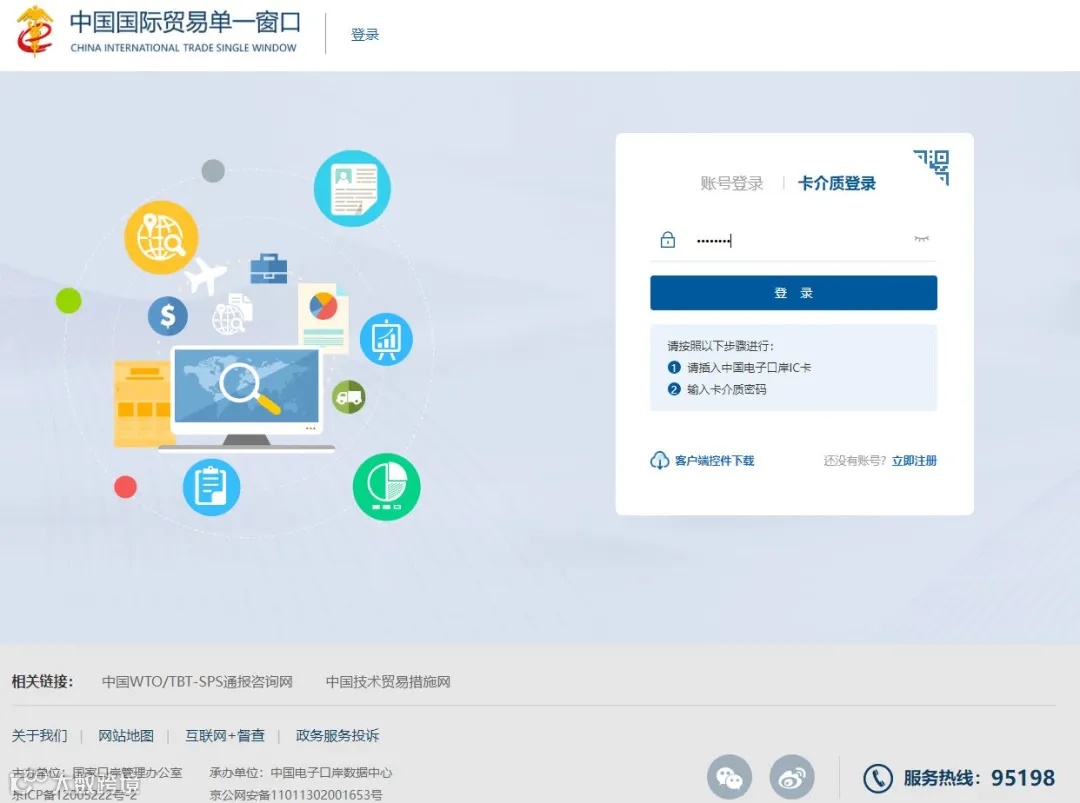Toggle password visibility with the eye icon
This screenshot has width=1080, height=803.
click(x=921, y=238)
